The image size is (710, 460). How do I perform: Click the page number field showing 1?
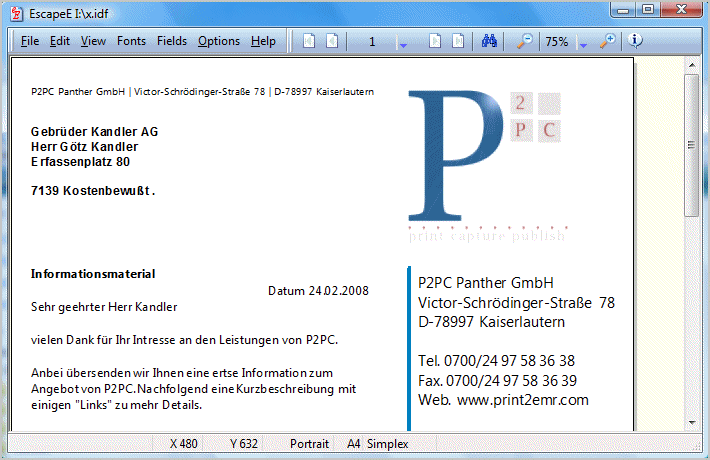[x=372, y=42]
